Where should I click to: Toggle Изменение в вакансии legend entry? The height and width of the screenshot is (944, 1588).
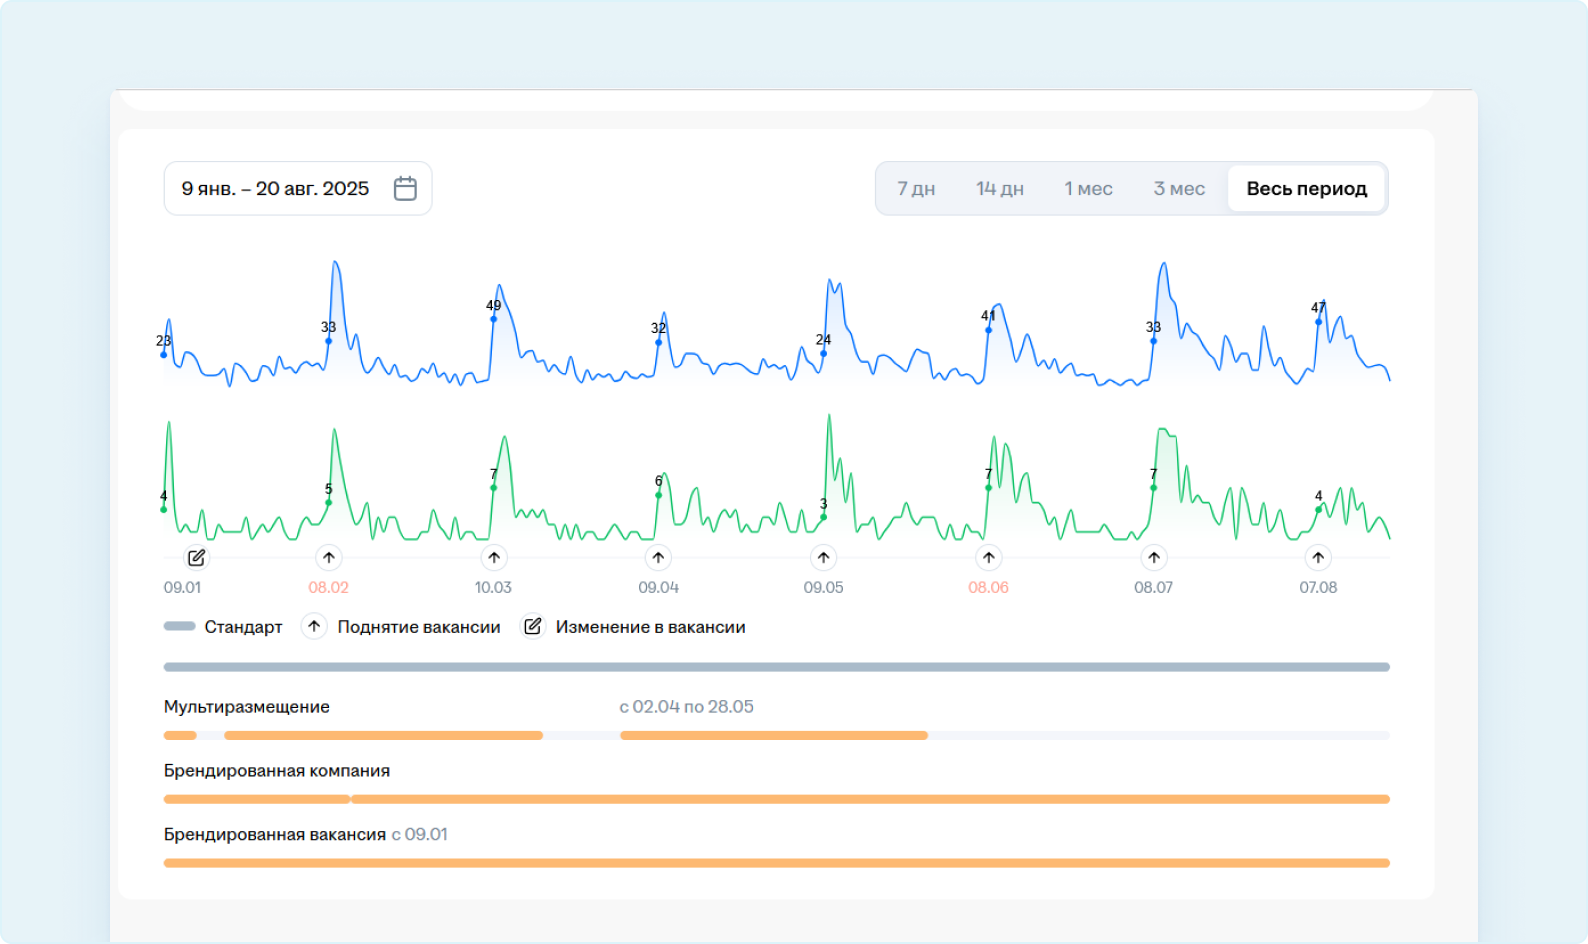click(635, 627)
